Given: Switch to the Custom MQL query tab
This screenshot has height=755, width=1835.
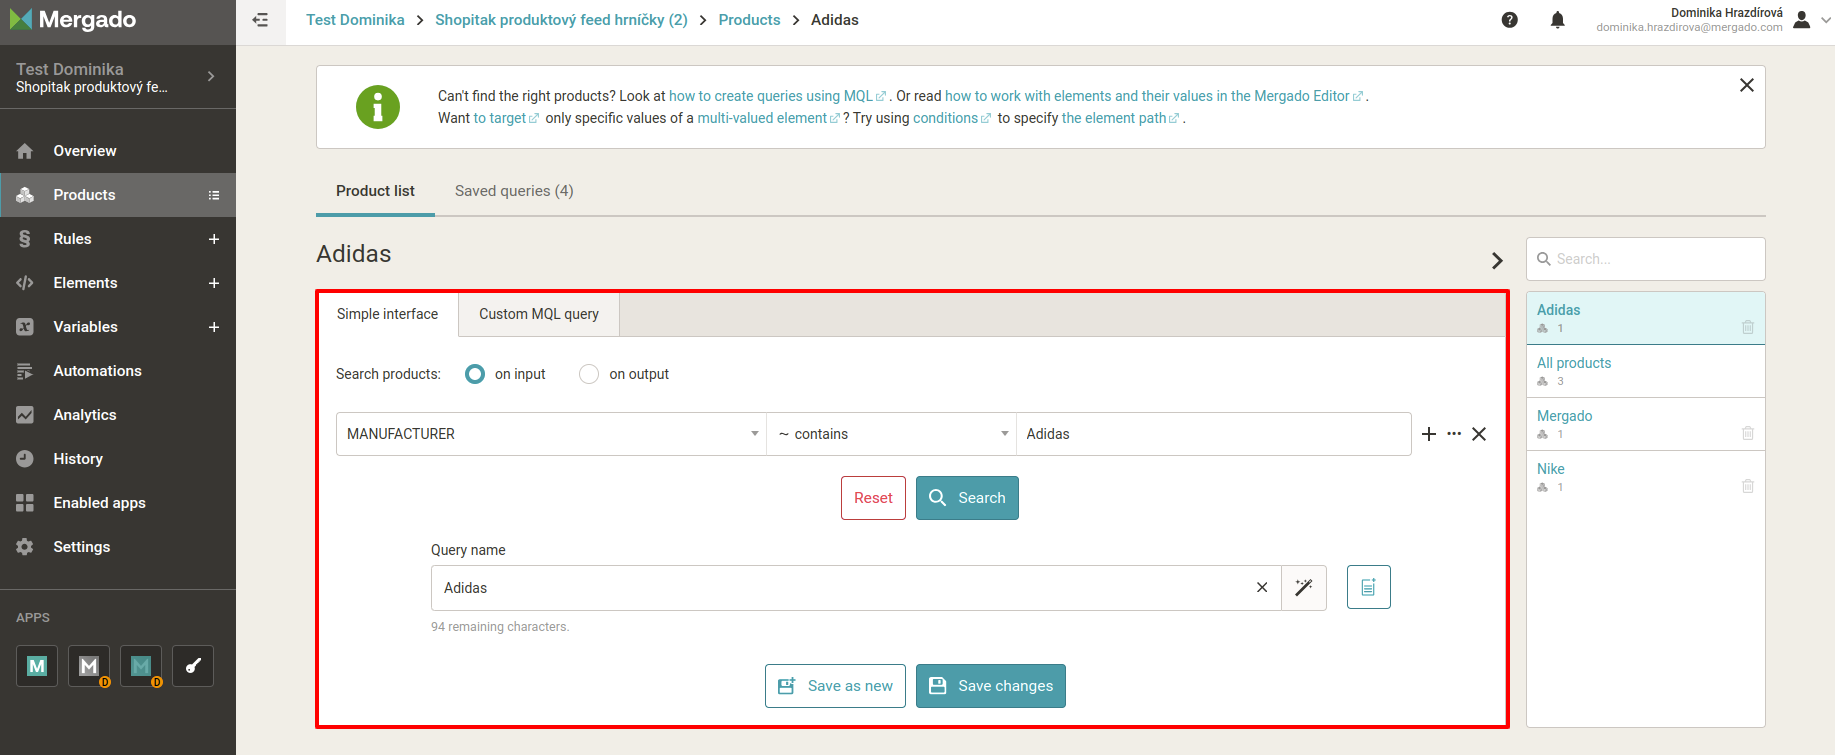Looking at the screenshot, I should point(538,314).
